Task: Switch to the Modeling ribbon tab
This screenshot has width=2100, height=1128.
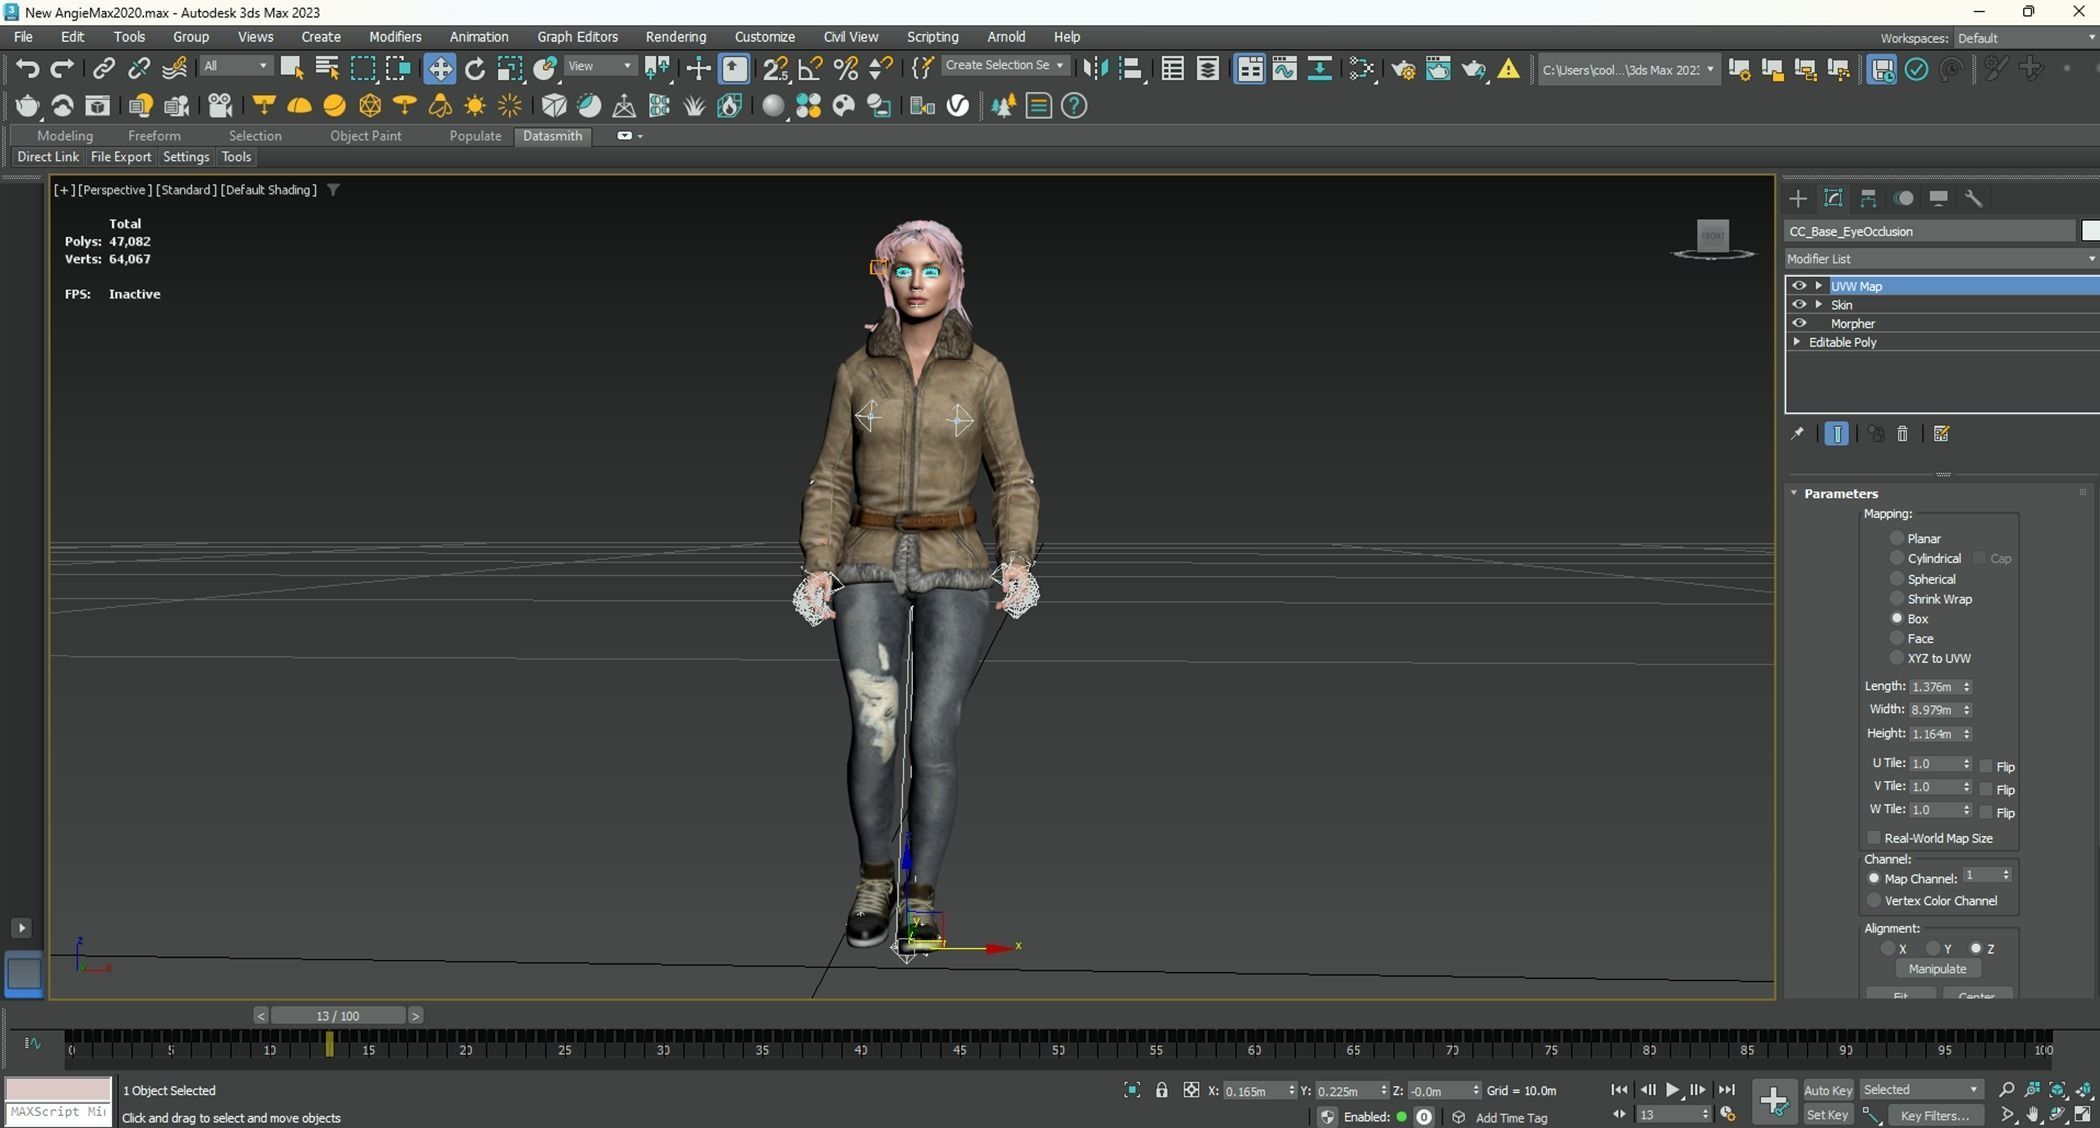Action: pyautogui.click(x=65, y=136)
